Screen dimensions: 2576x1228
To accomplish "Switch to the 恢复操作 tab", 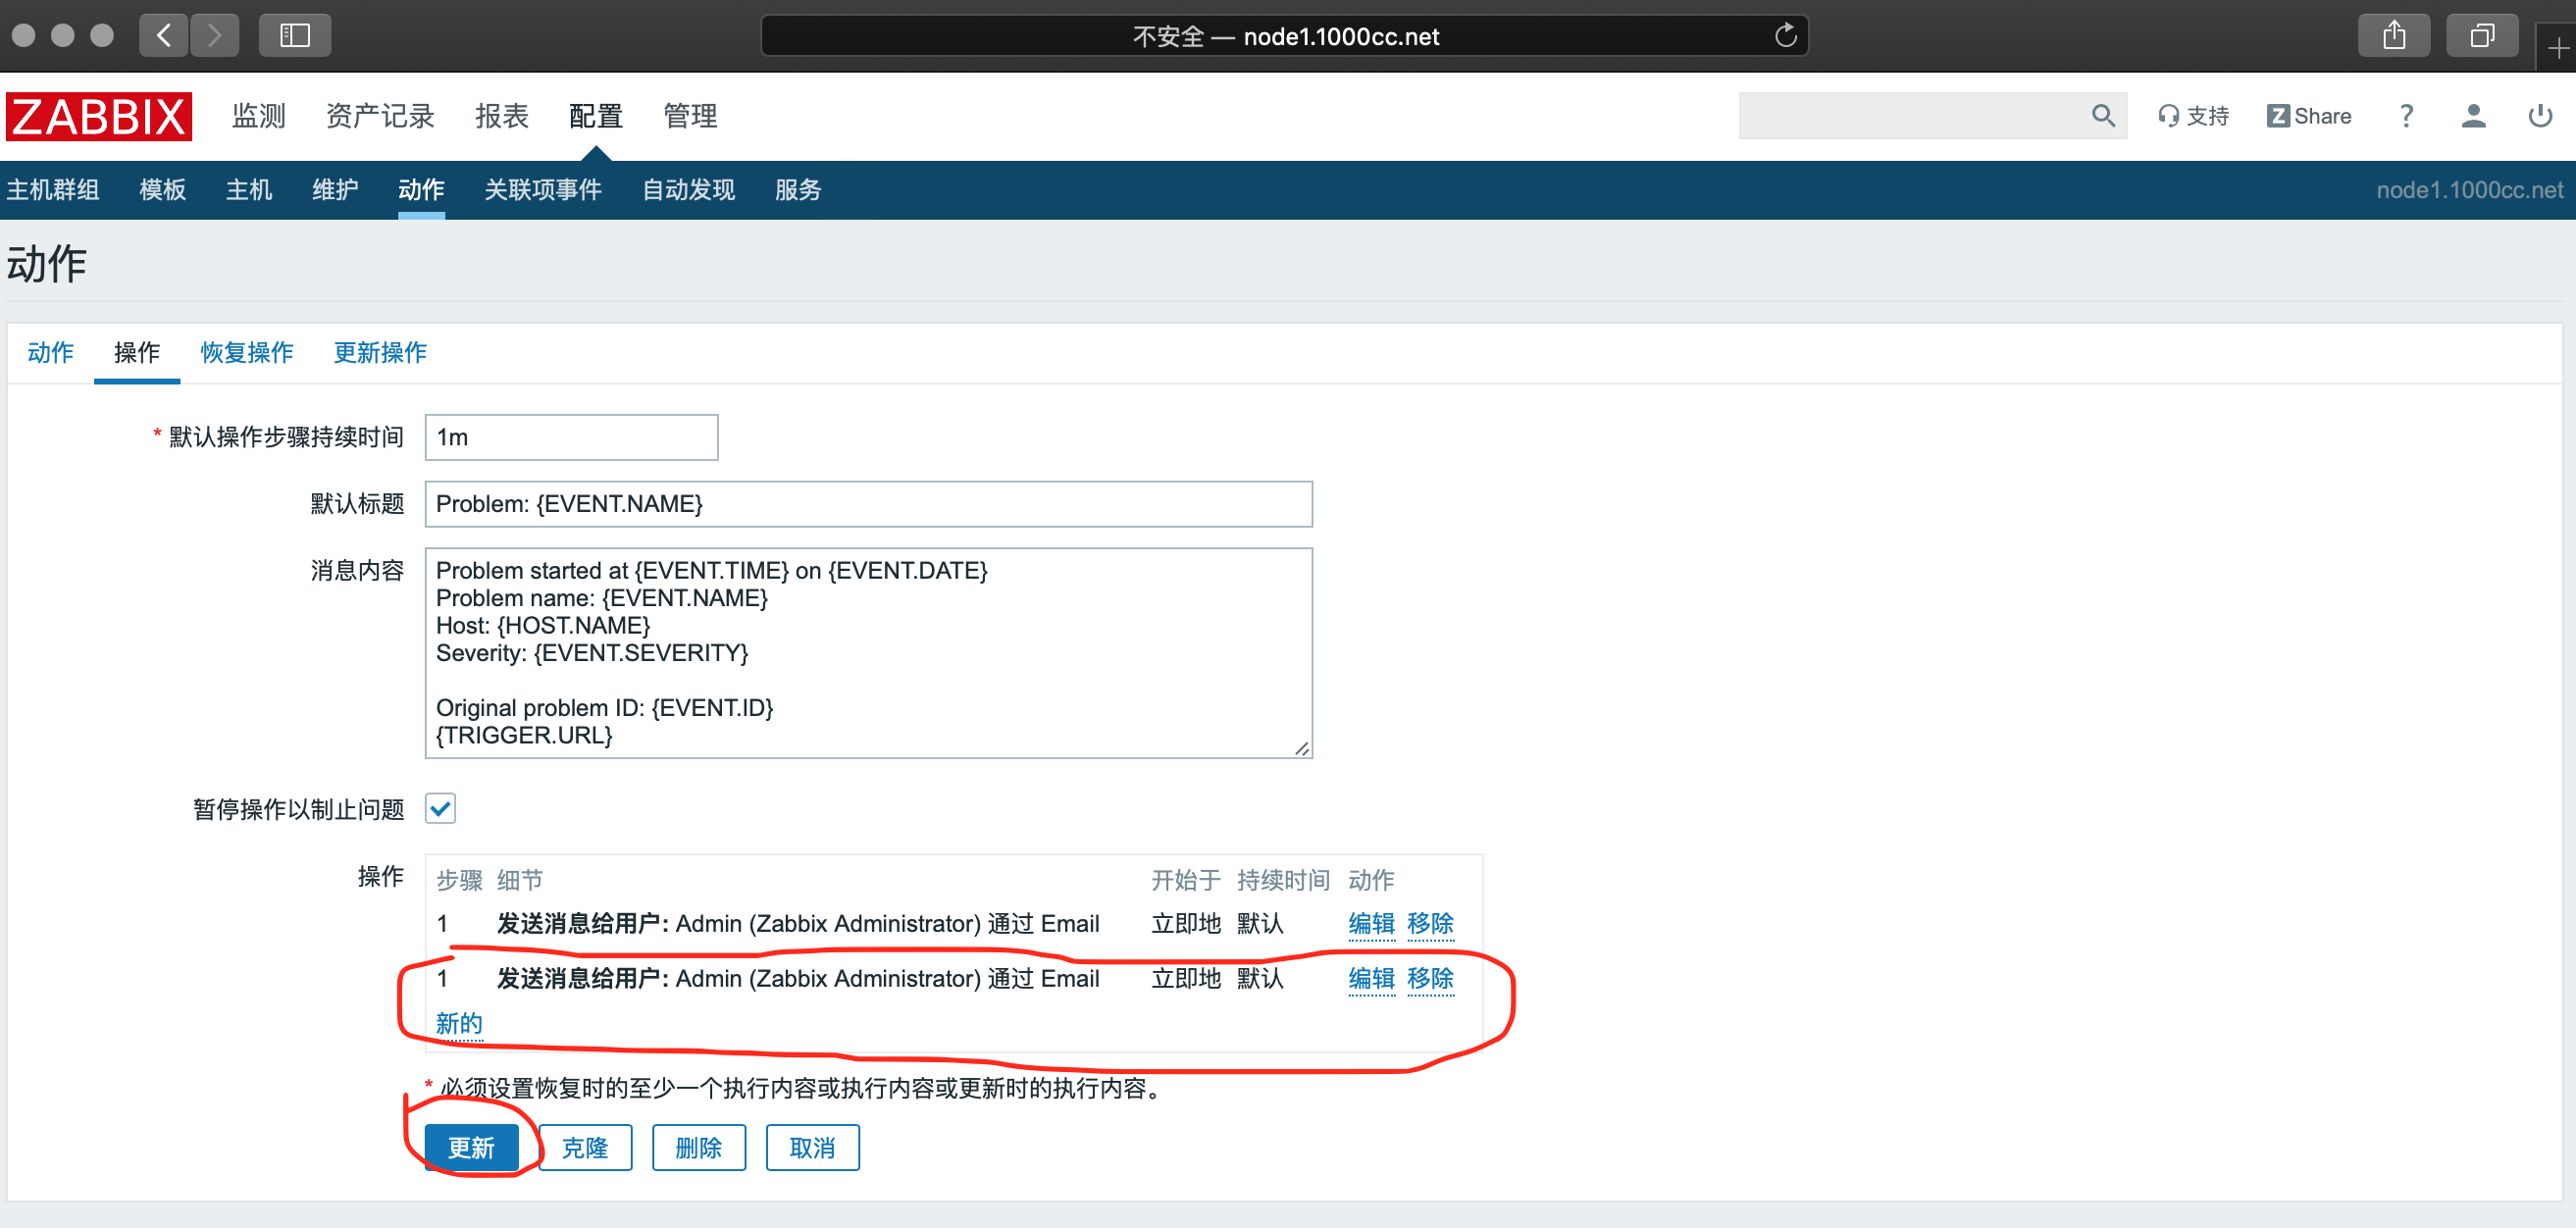I will (246, 352).
